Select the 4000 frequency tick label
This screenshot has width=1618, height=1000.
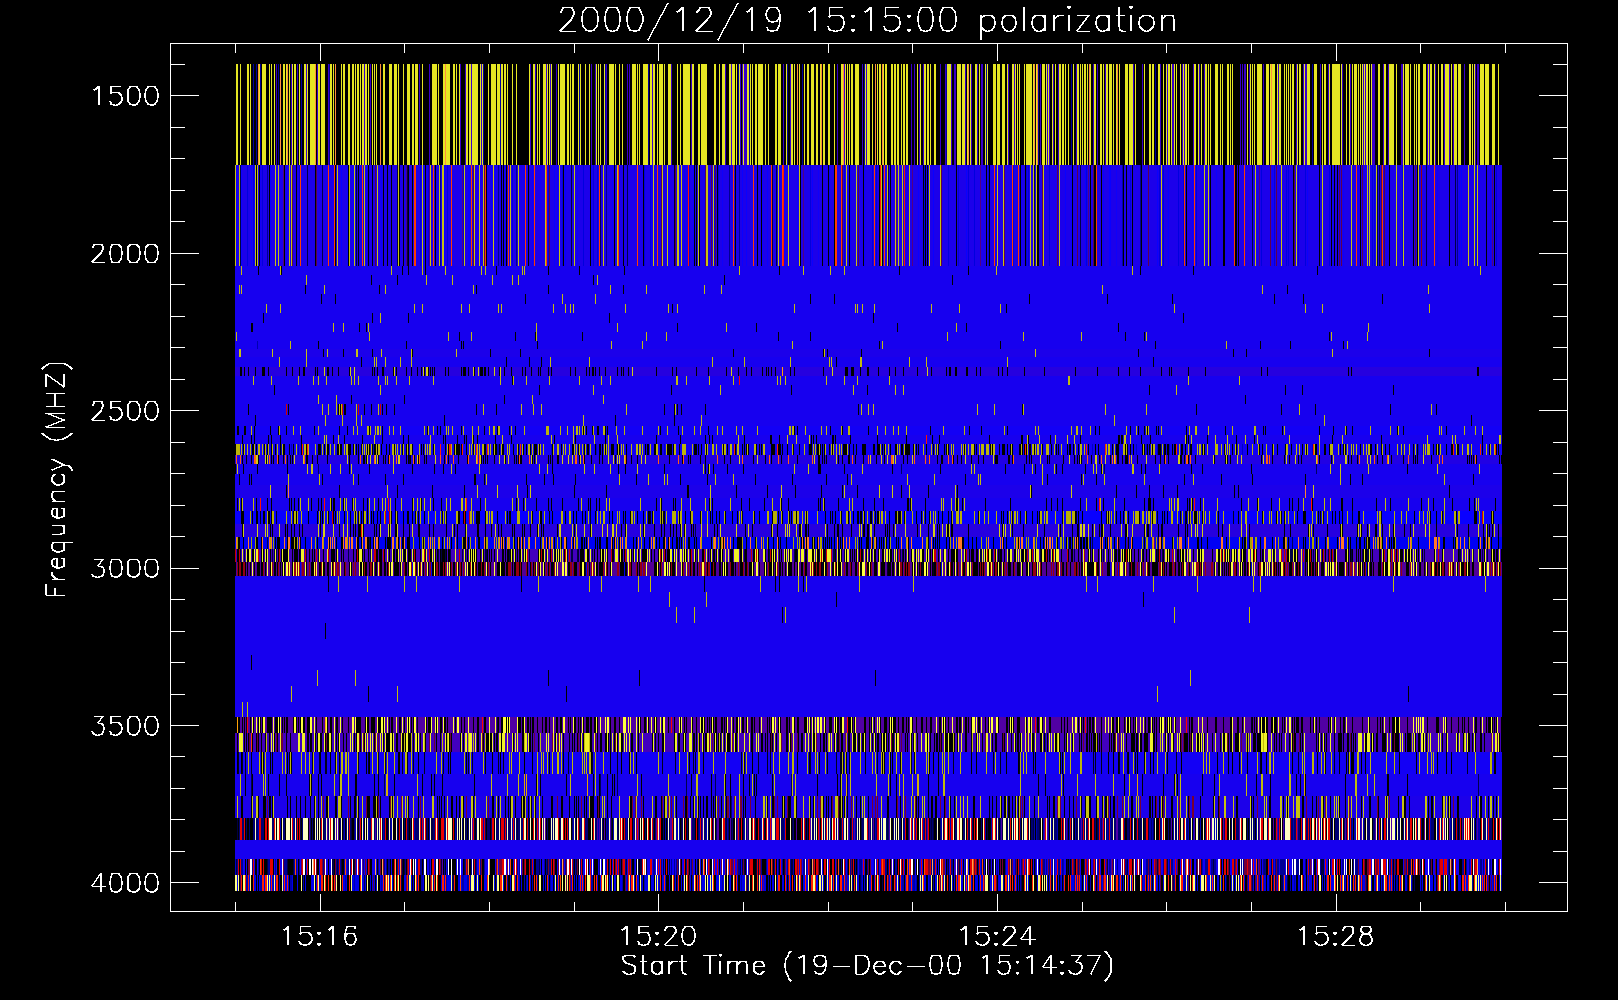click(x=125, y=883)
